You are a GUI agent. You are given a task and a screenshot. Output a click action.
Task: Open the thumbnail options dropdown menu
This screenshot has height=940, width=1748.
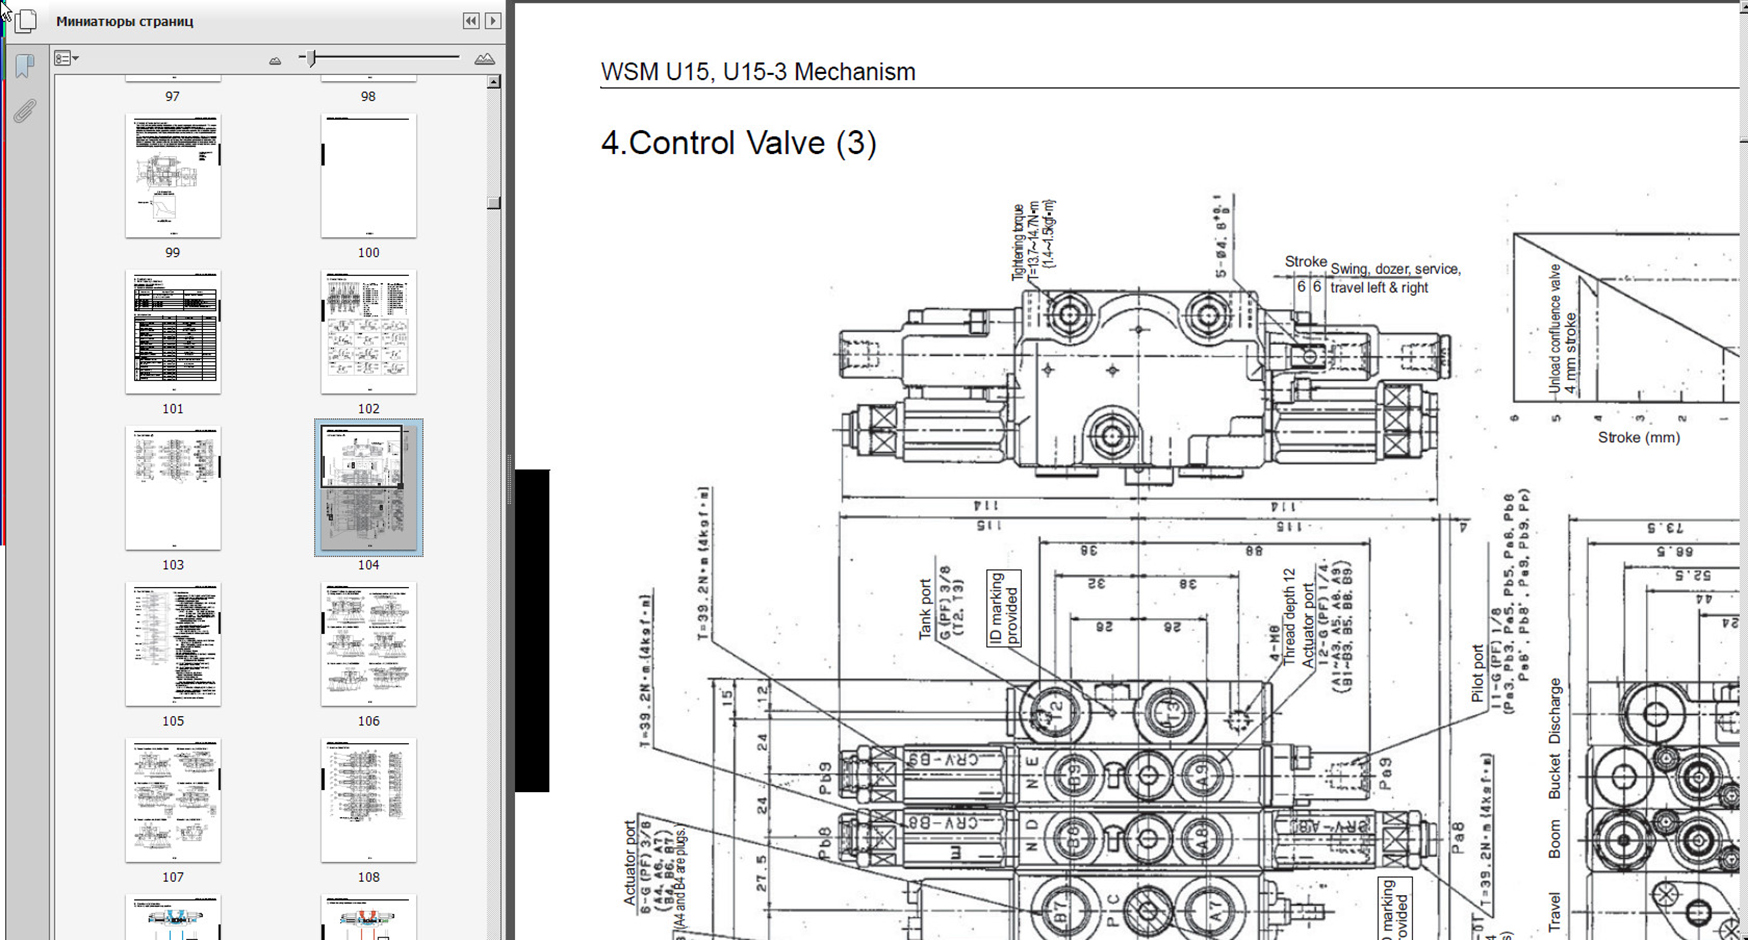click(x=67, y=59)
